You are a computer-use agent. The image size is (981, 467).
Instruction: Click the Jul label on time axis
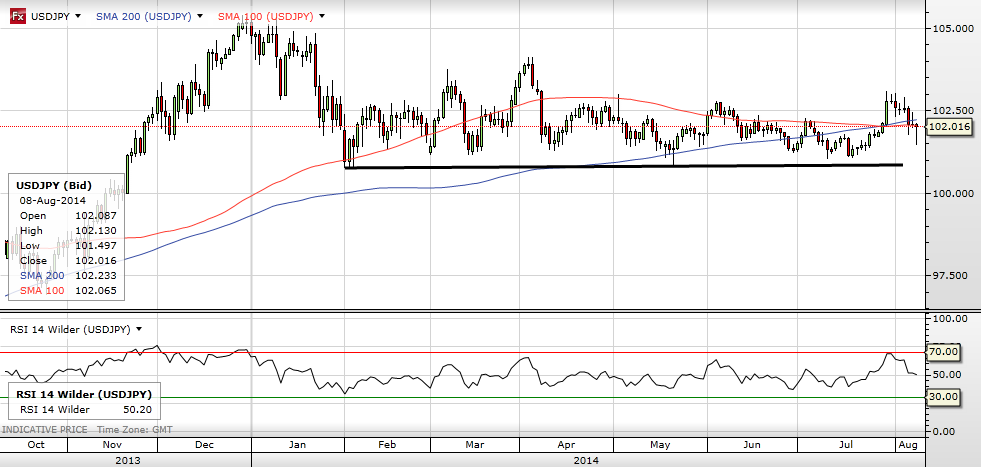(x=846, y=444)
